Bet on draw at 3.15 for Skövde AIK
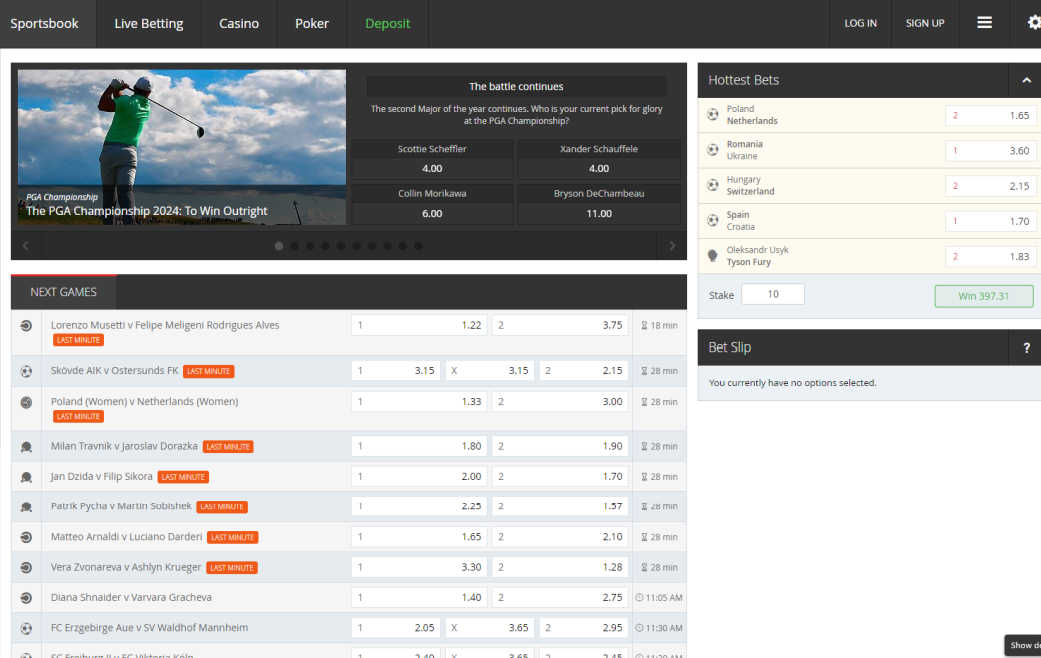 click(x=489, y=370)
